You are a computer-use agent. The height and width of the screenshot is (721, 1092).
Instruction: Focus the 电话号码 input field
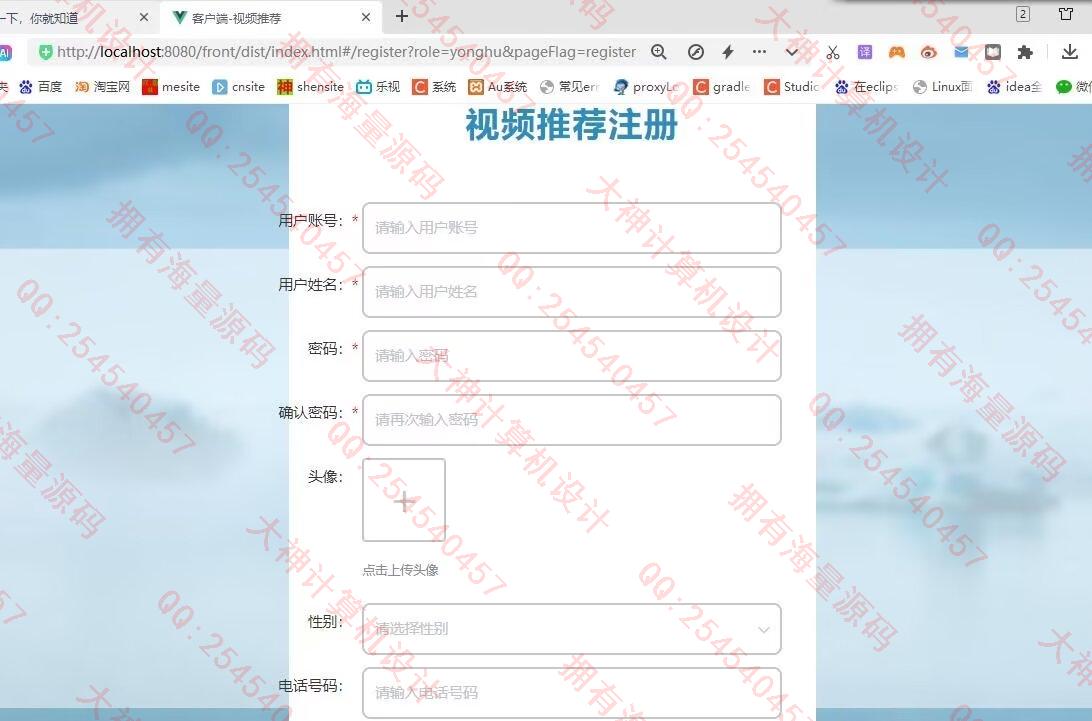(x=572, y=693)
